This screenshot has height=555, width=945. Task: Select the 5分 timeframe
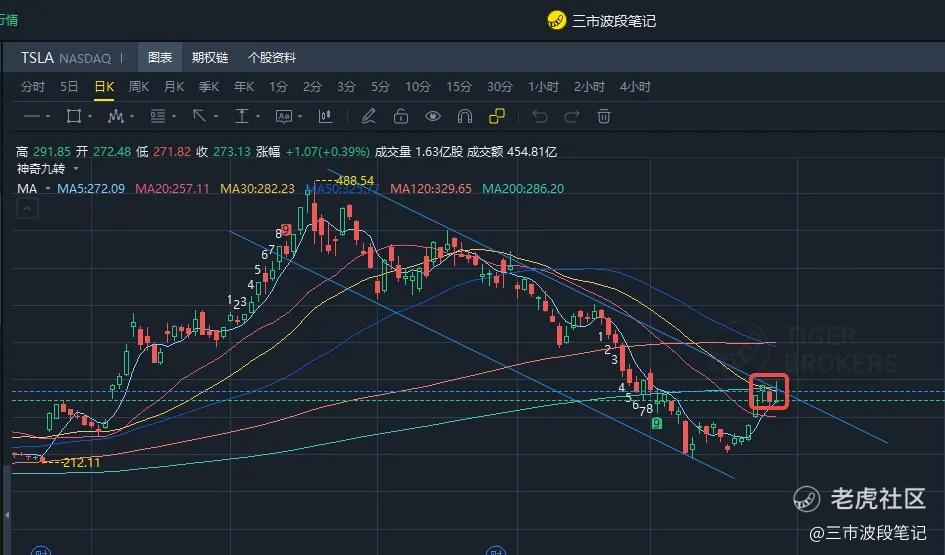(x=380, y=87)
